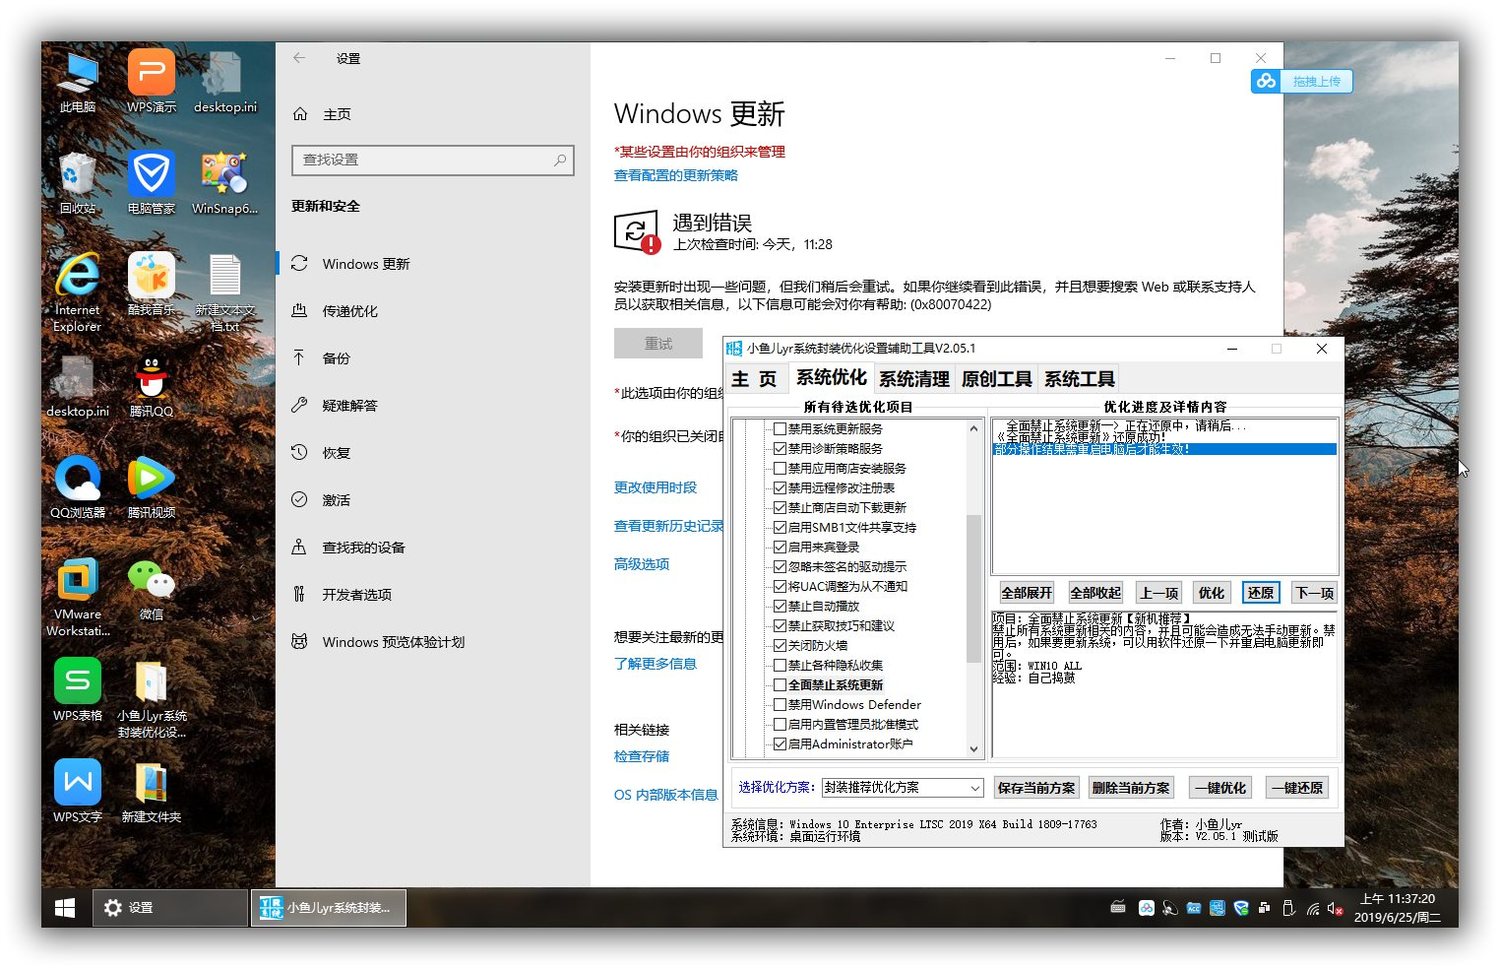Enable the 全面禁止系统更新 checkbox

(x=780, y=685)
